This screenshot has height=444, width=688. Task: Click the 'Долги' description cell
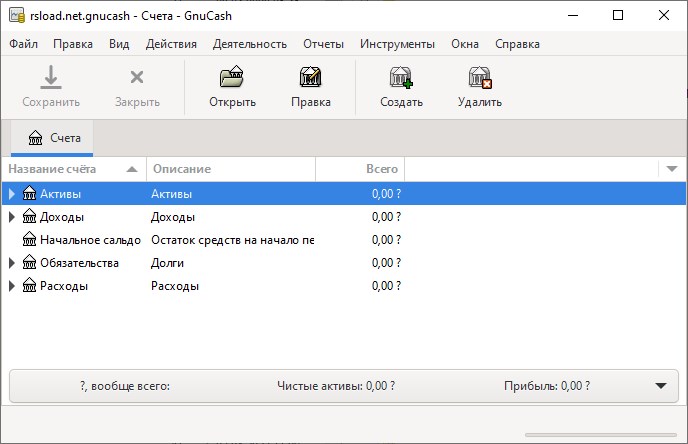(167, 263)
